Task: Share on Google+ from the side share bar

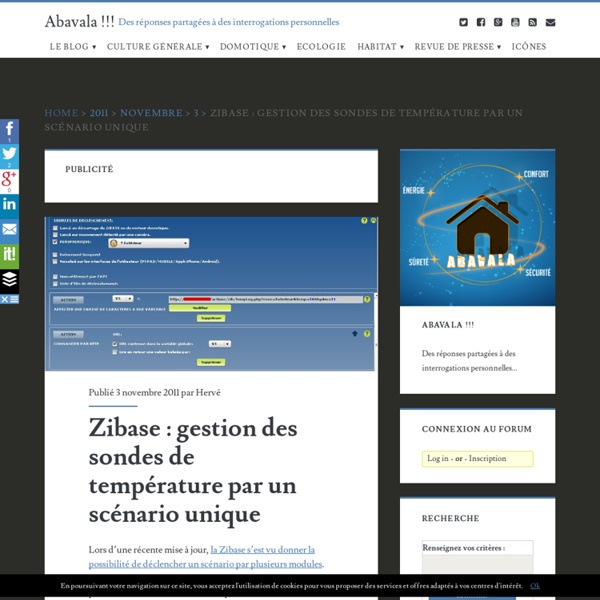Action: [9, 181]
